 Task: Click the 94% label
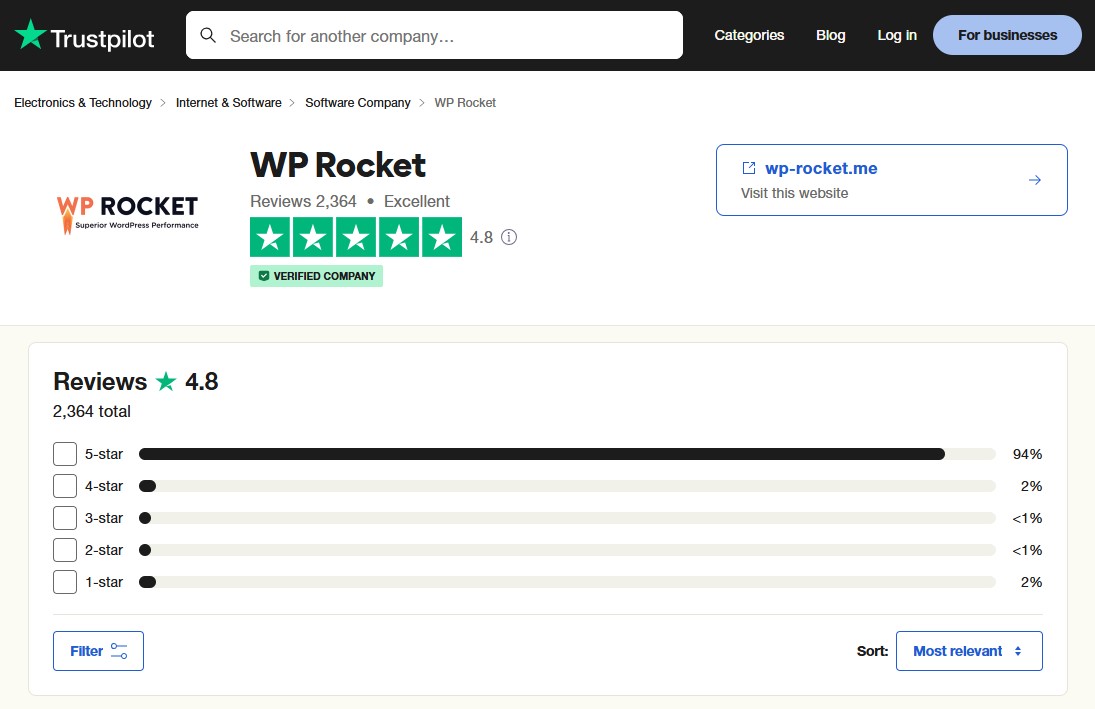1027,454
